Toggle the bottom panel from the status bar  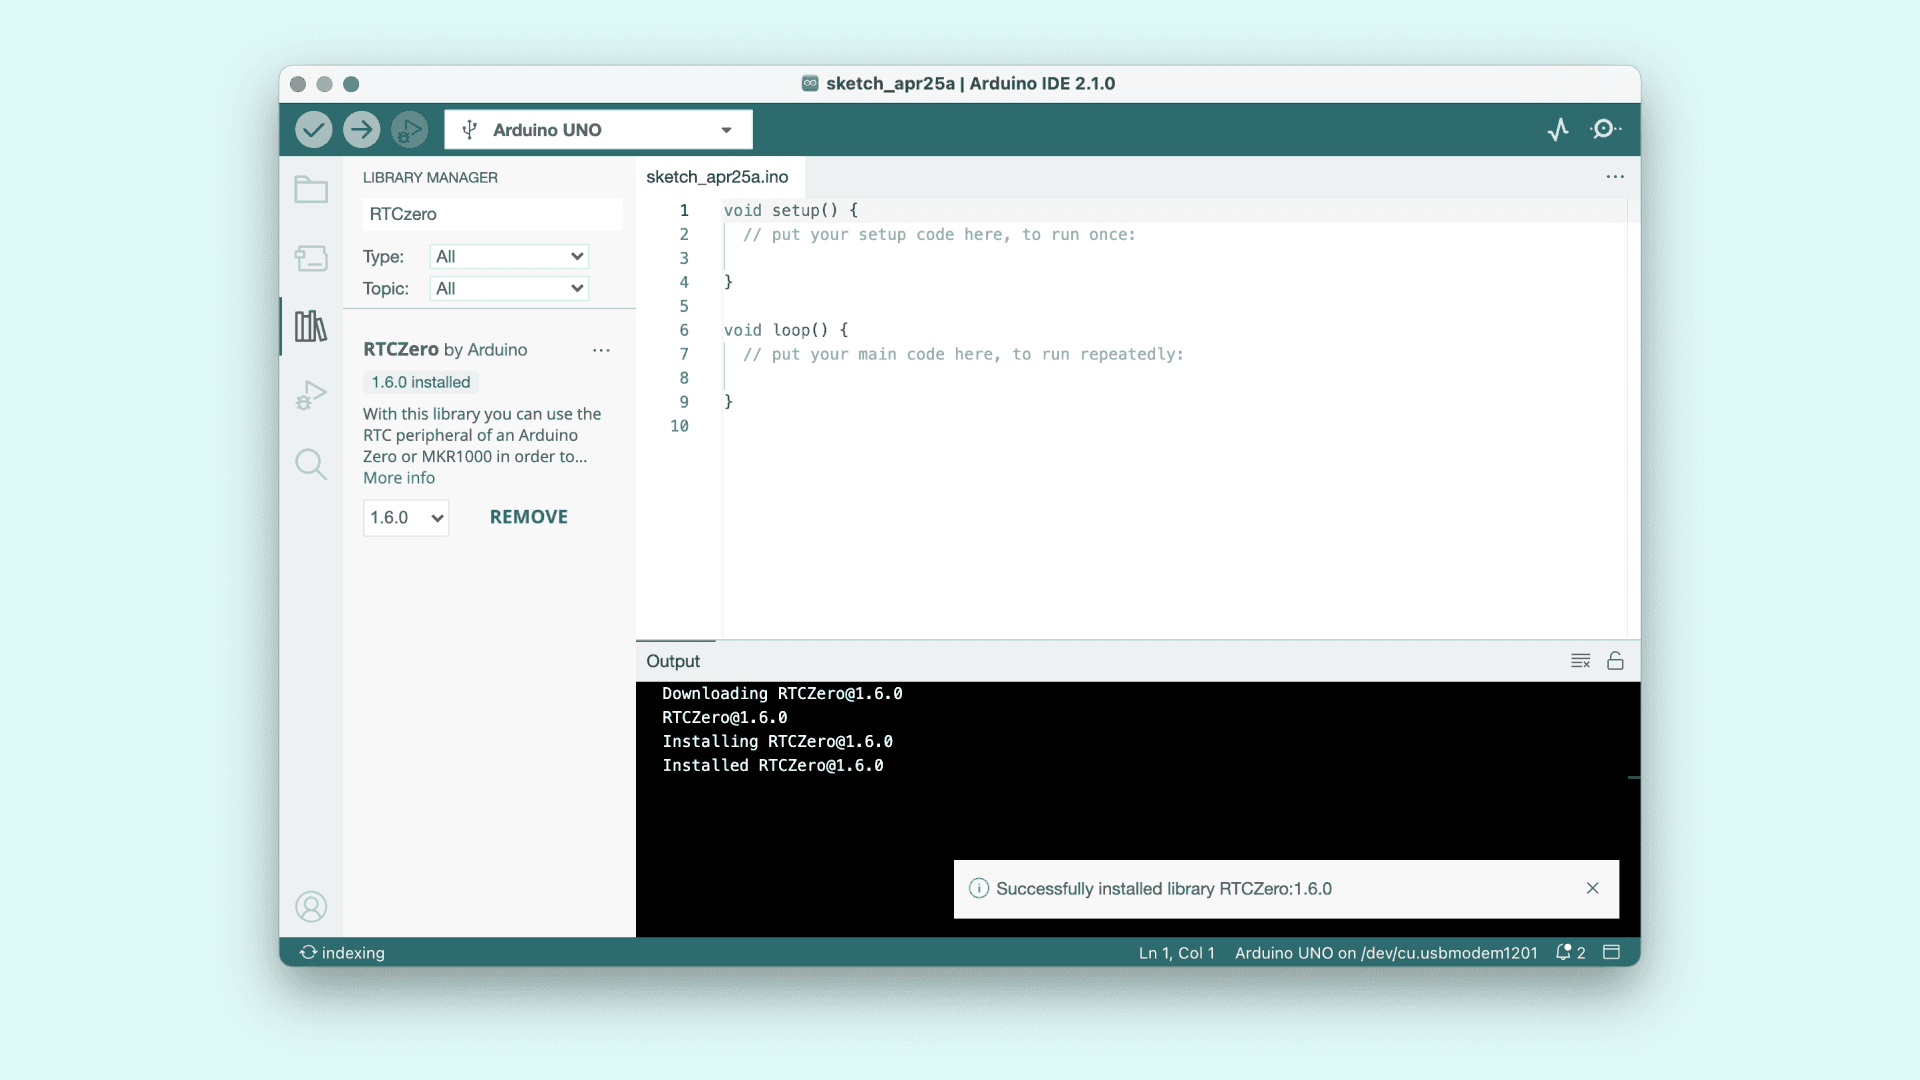(1611, 952)
